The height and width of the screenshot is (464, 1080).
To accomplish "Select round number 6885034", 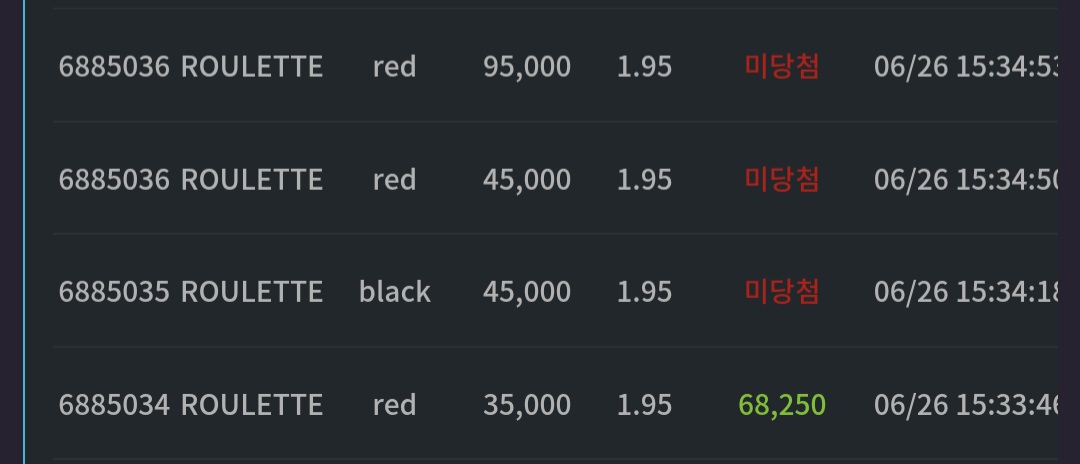I will (x=114, y=404).
